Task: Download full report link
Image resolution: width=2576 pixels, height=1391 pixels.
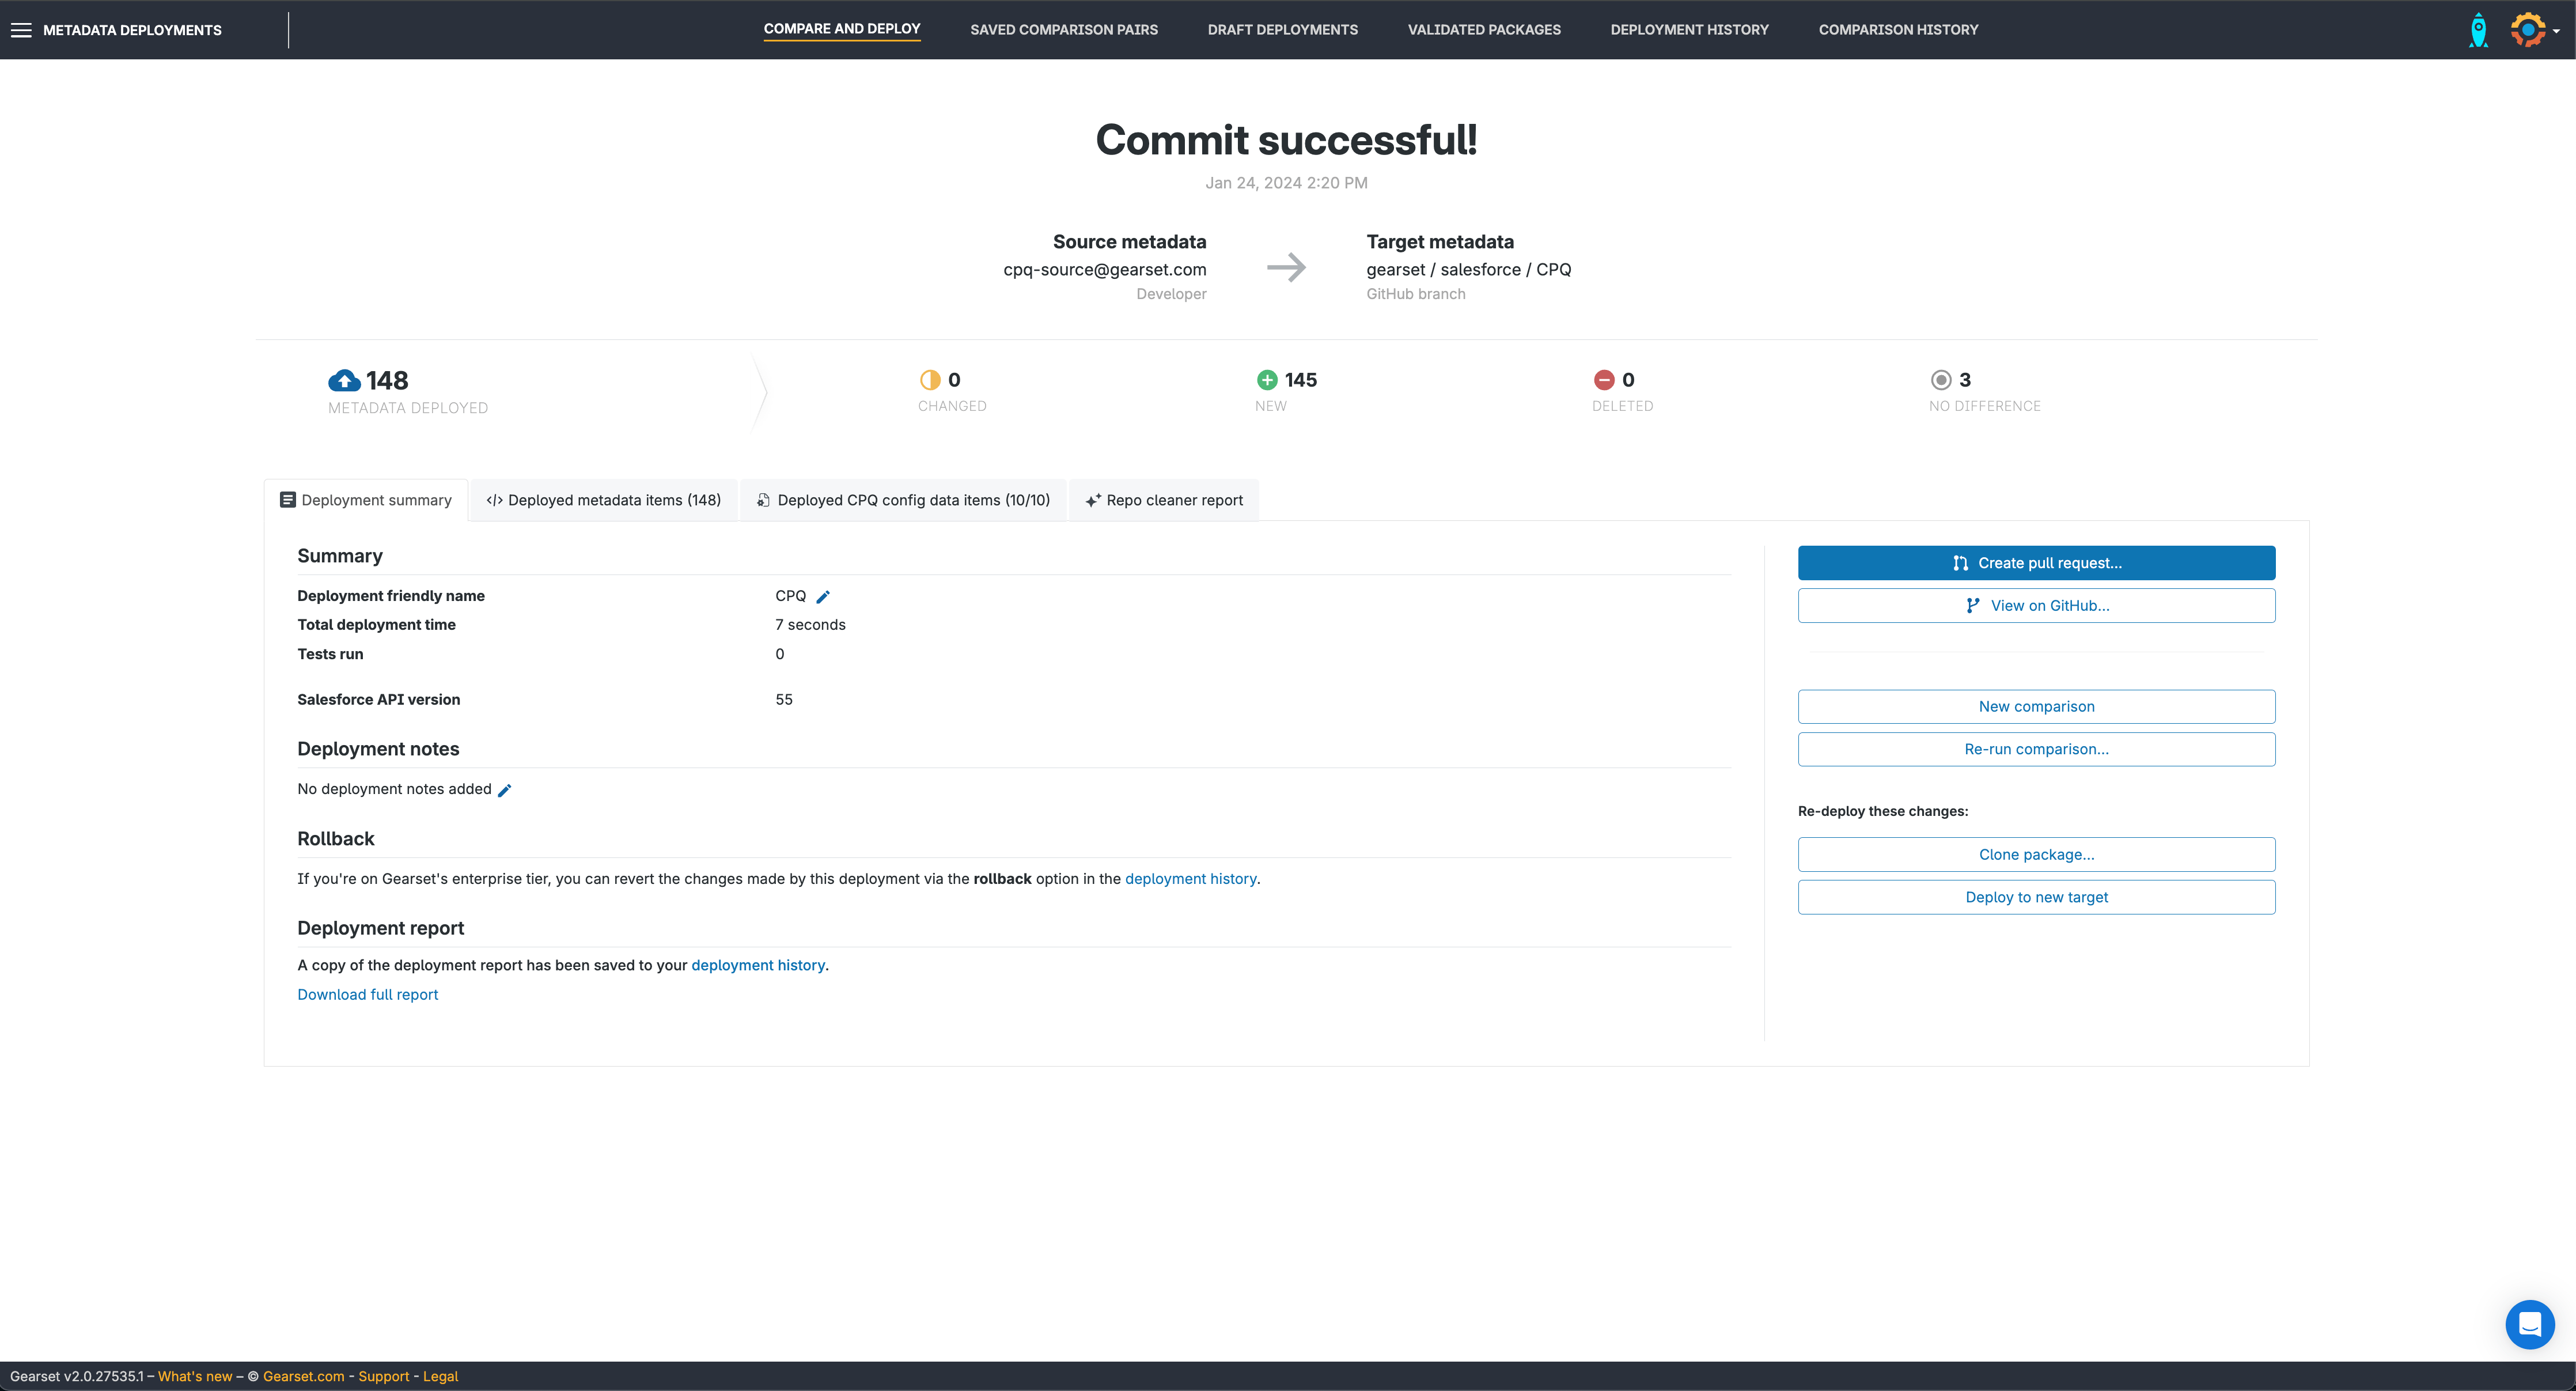Action: (x=367, y=995)
